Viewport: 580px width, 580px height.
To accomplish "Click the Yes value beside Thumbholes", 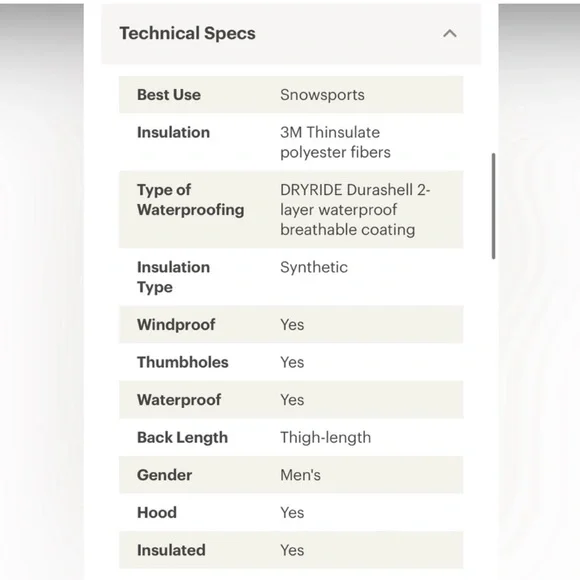I will [x=292, y=362].
